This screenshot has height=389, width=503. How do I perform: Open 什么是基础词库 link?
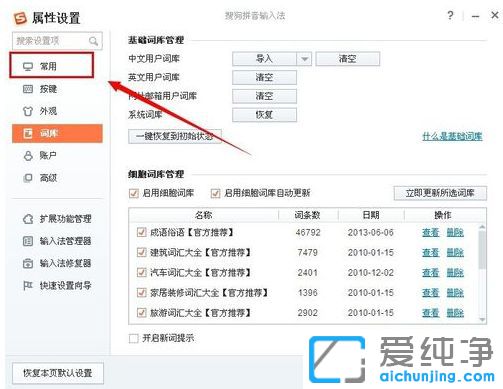click(452, 136)
